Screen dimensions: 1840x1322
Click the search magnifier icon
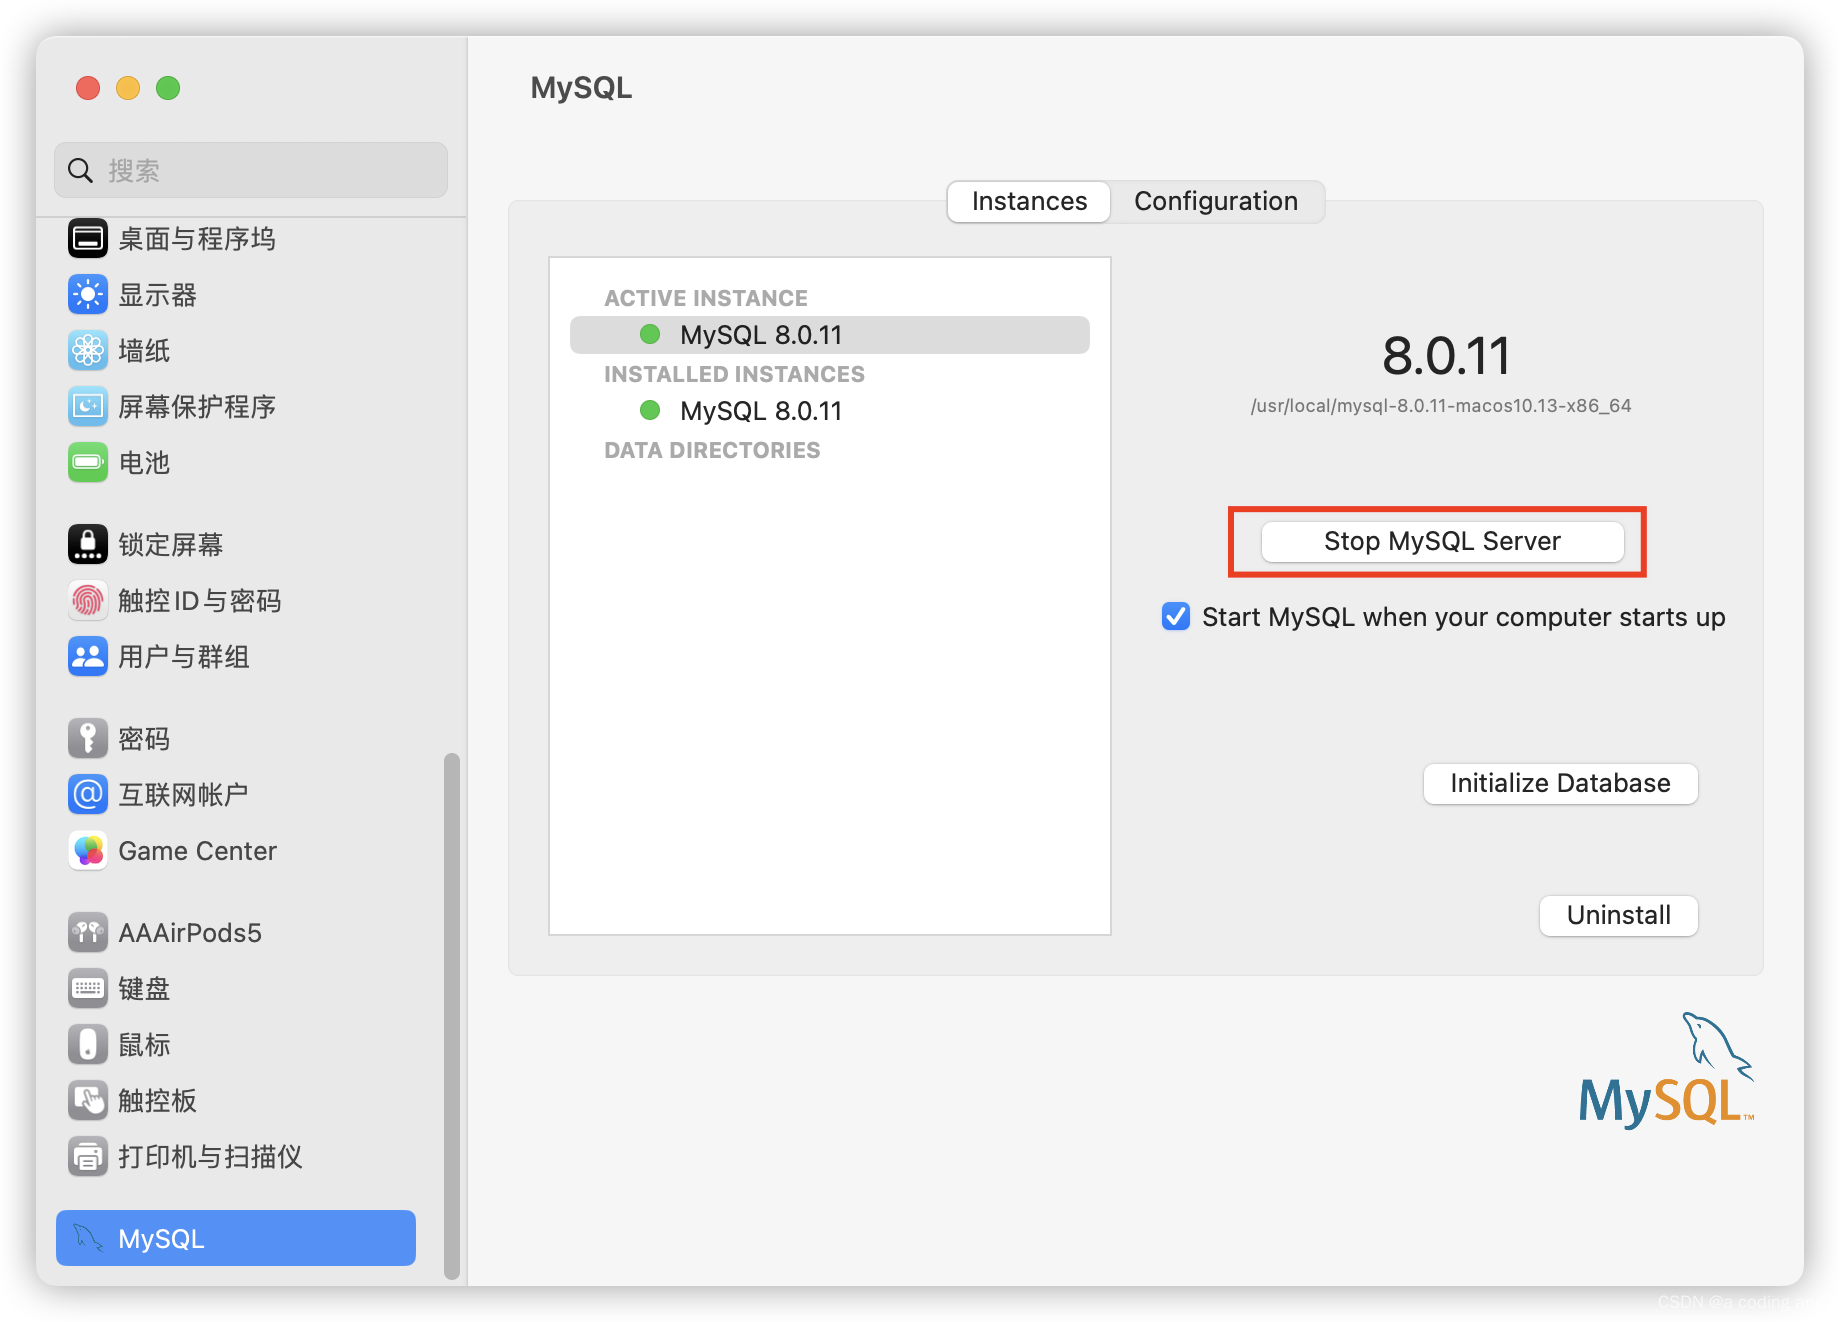tap(80, 171)
